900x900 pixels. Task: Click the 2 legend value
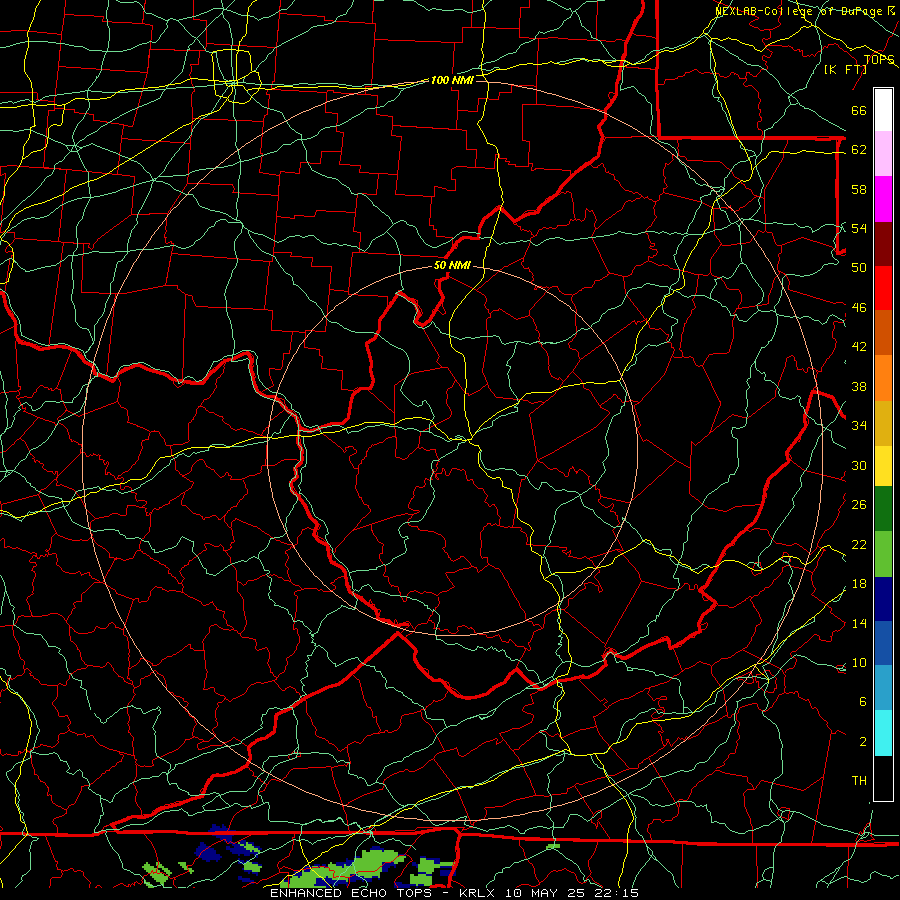[x=862, y=742]
